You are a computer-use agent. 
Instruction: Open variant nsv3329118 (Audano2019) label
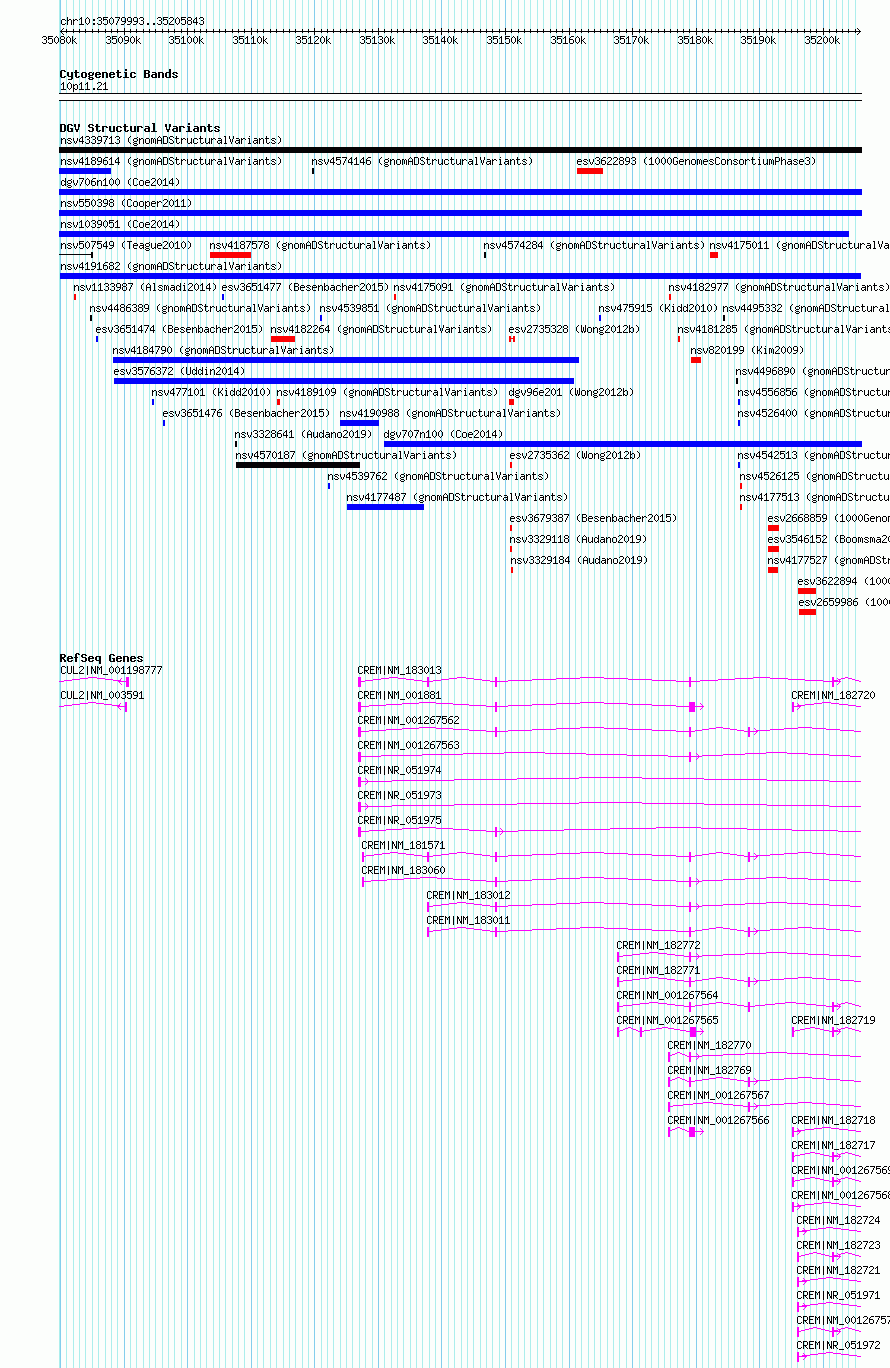pos(578,539)
